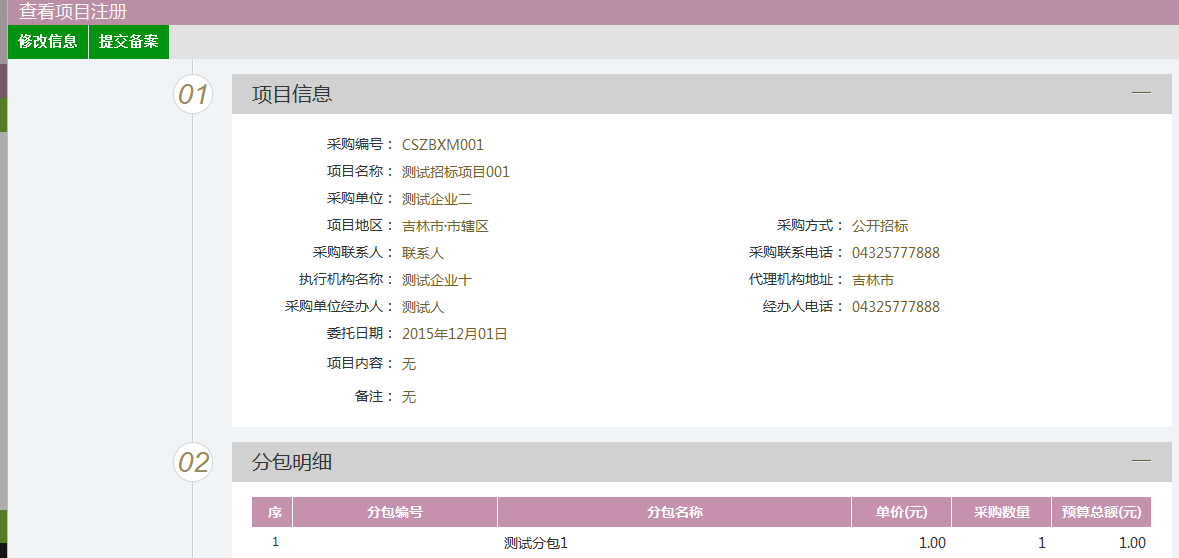Click the 提交备案 button
This screenshot has width=1179, height=558.
click(x=129, y=42)
